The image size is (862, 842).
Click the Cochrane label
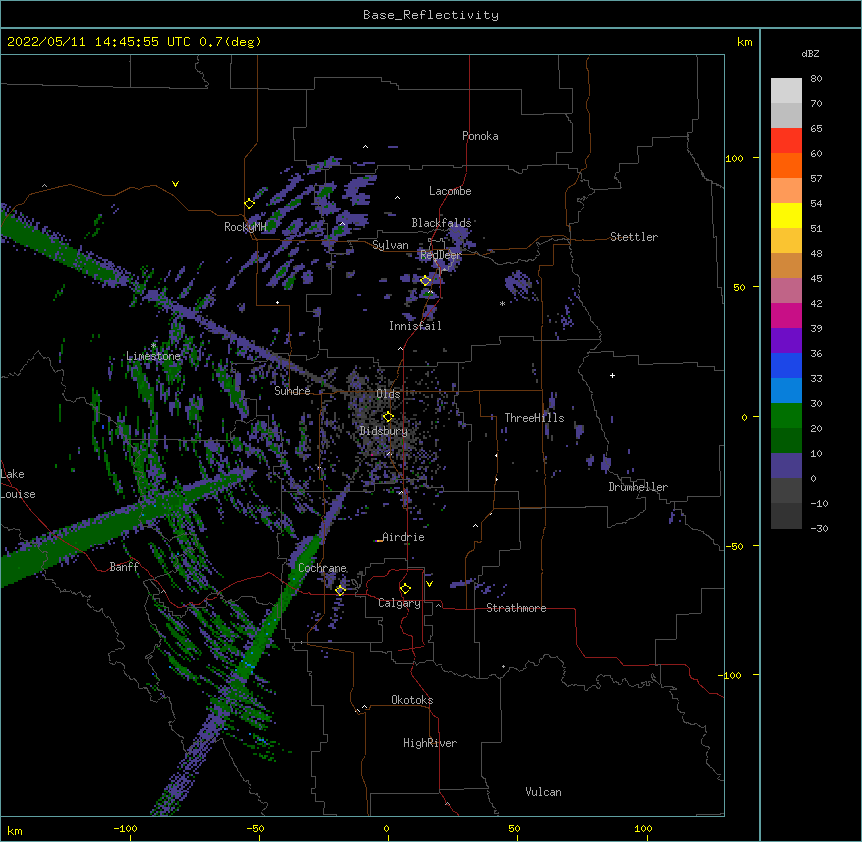(x=322, y=568)
